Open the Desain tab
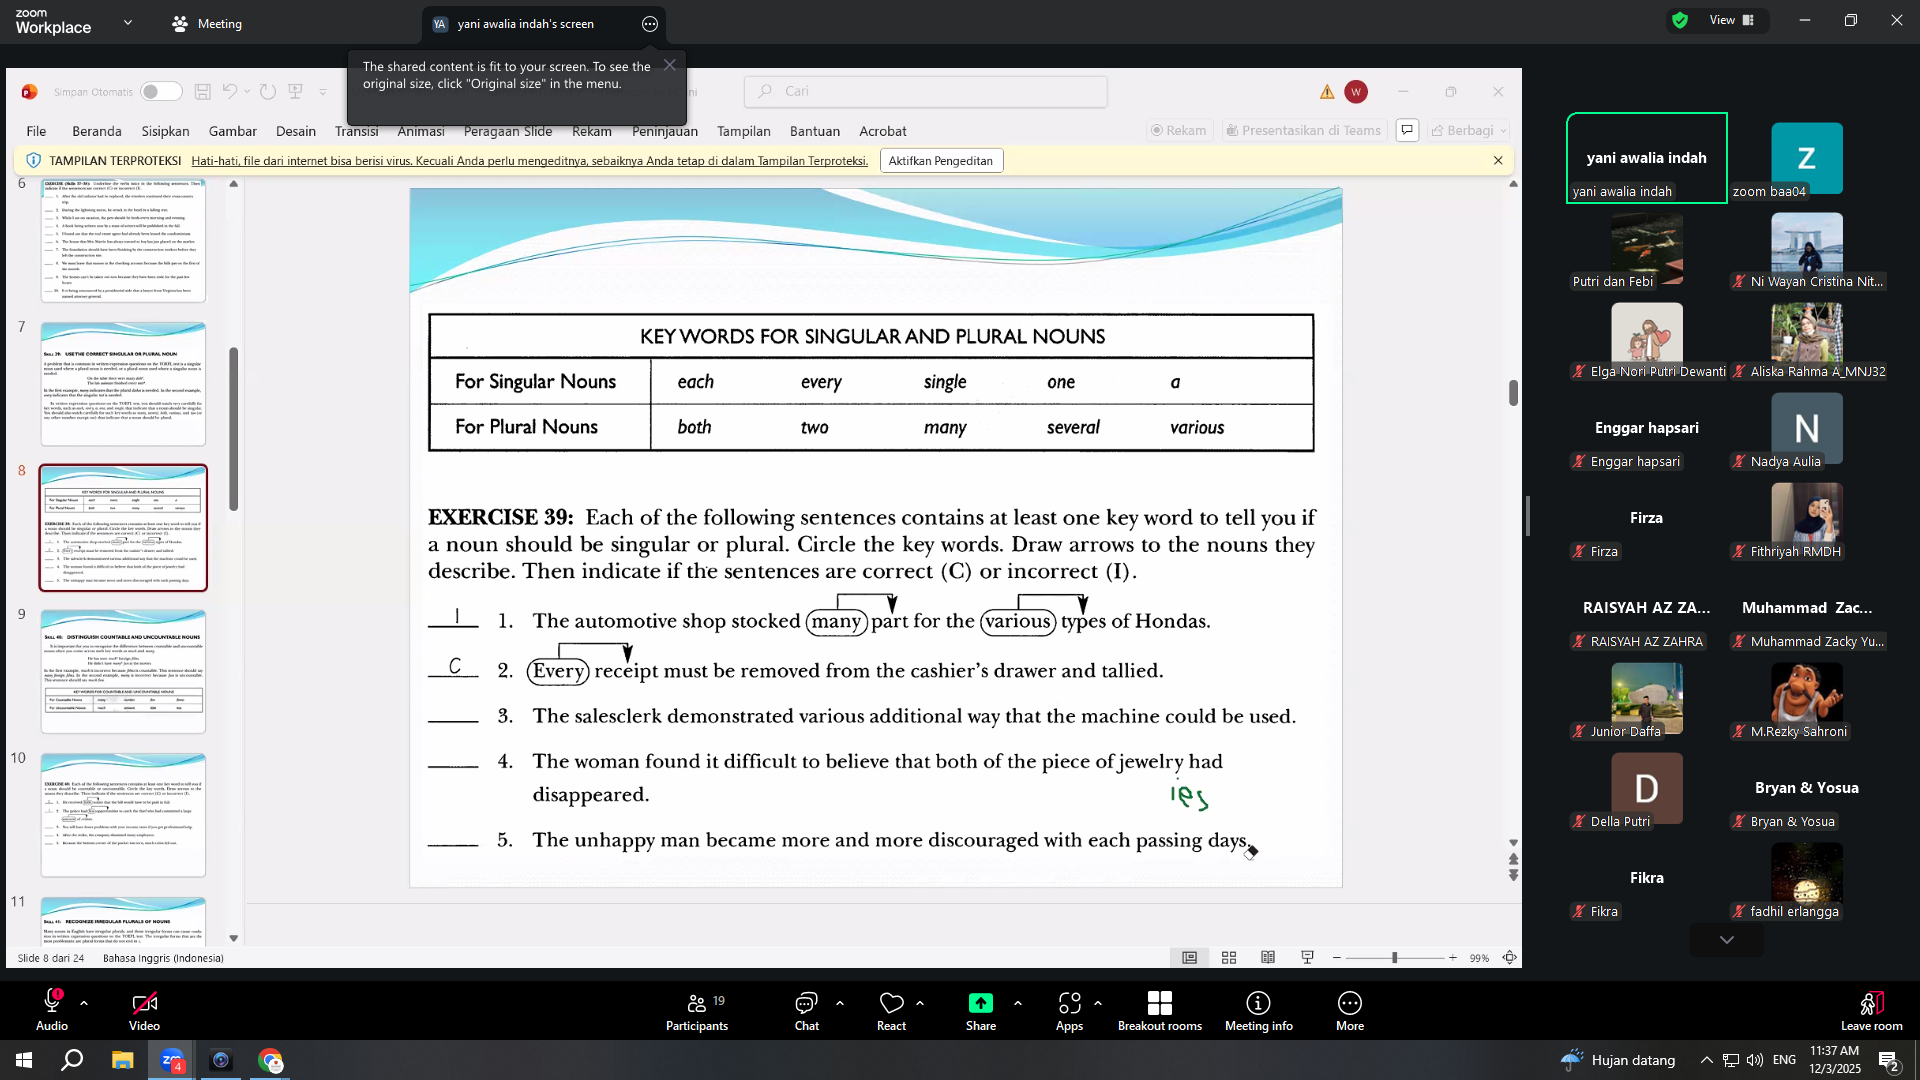This screenshot has width=1920, height=1080. [295, 131]
